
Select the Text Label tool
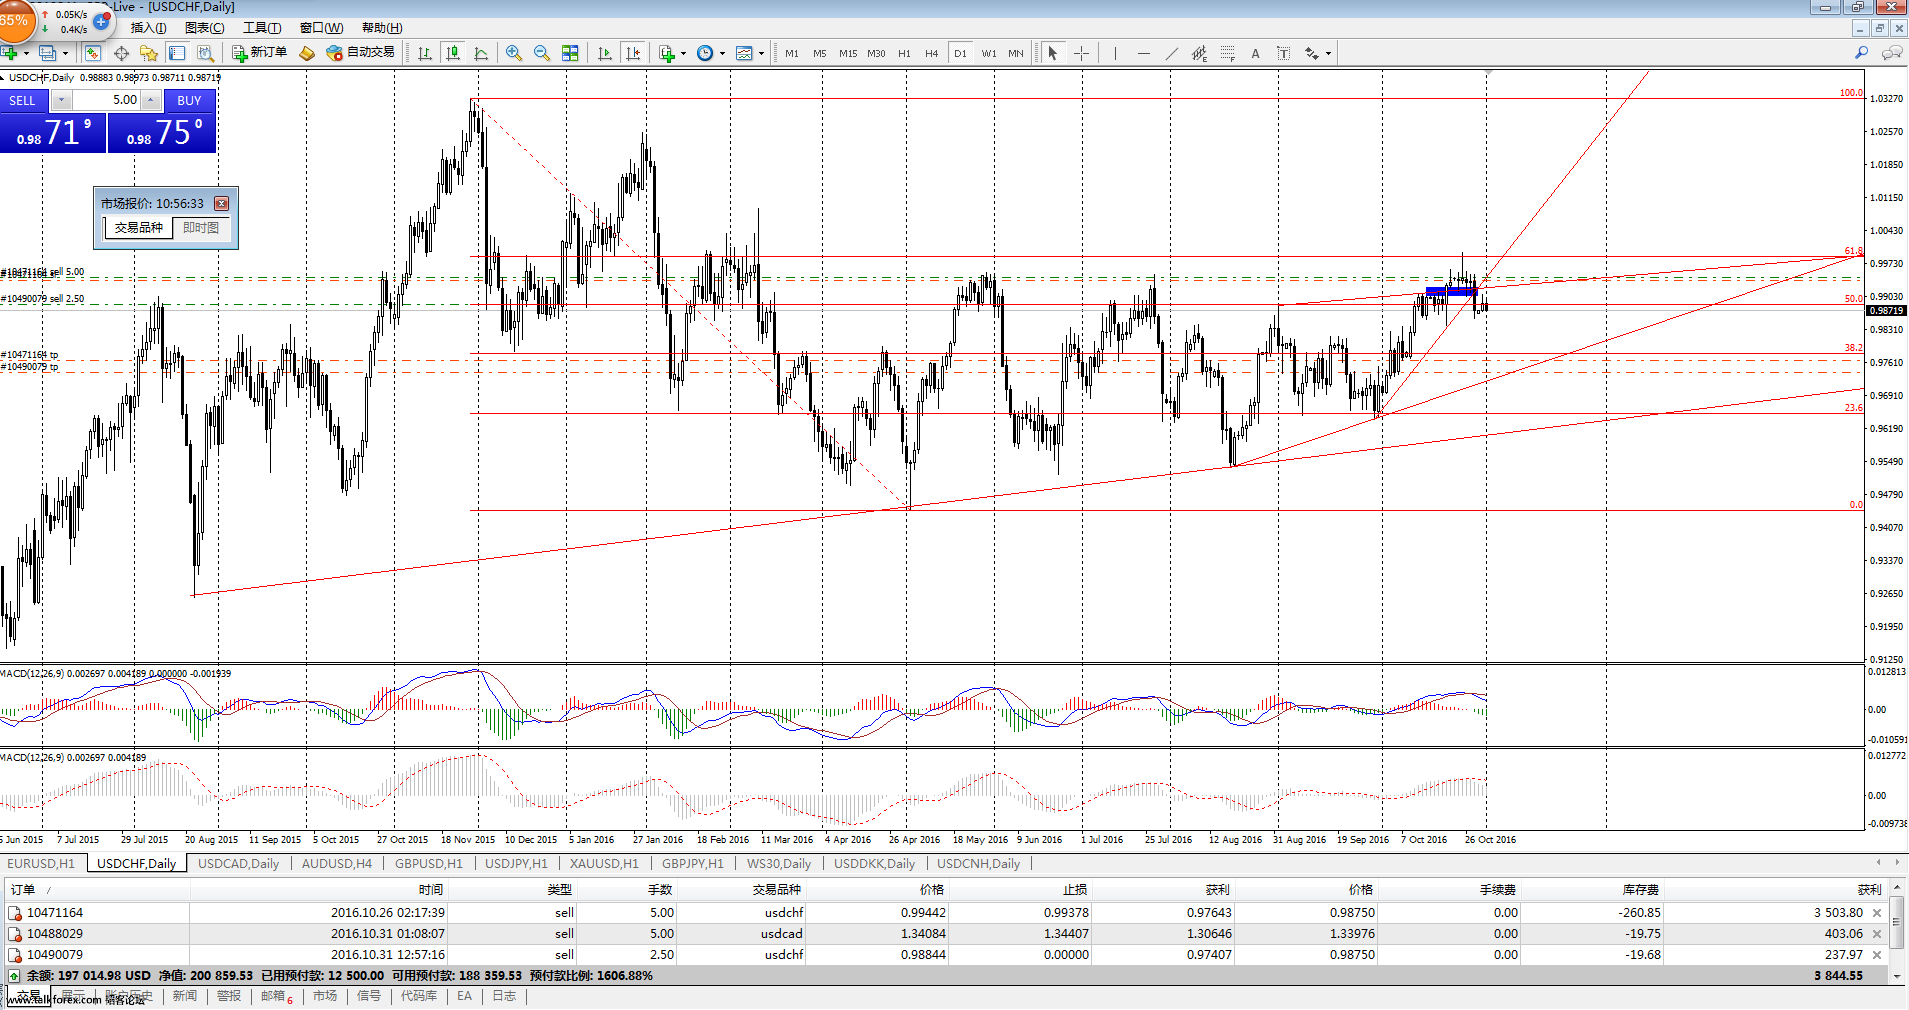coord(1283,53)
